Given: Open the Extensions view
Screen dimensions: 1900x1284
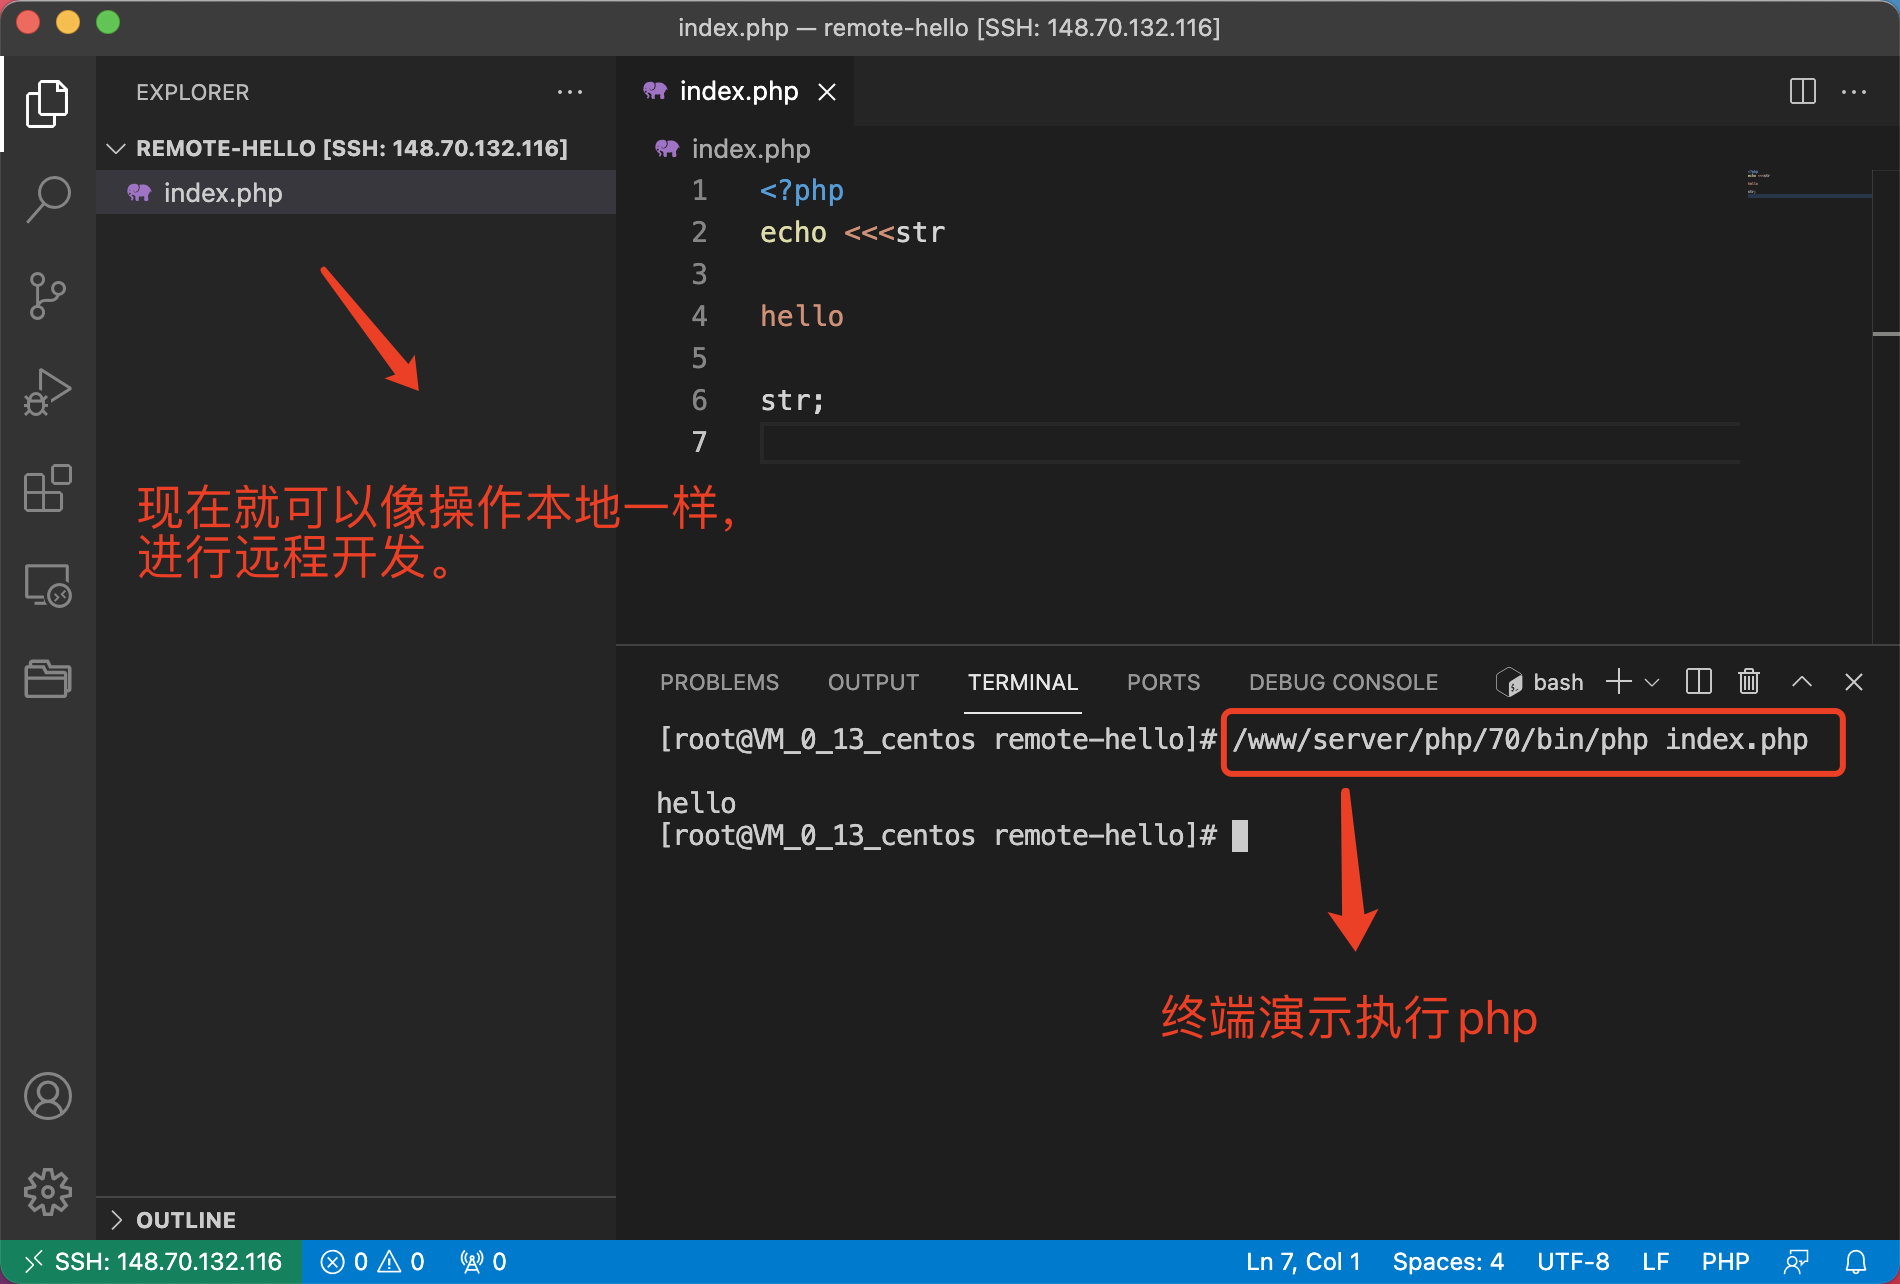Looking at the screenshot, I should (47, 488).
